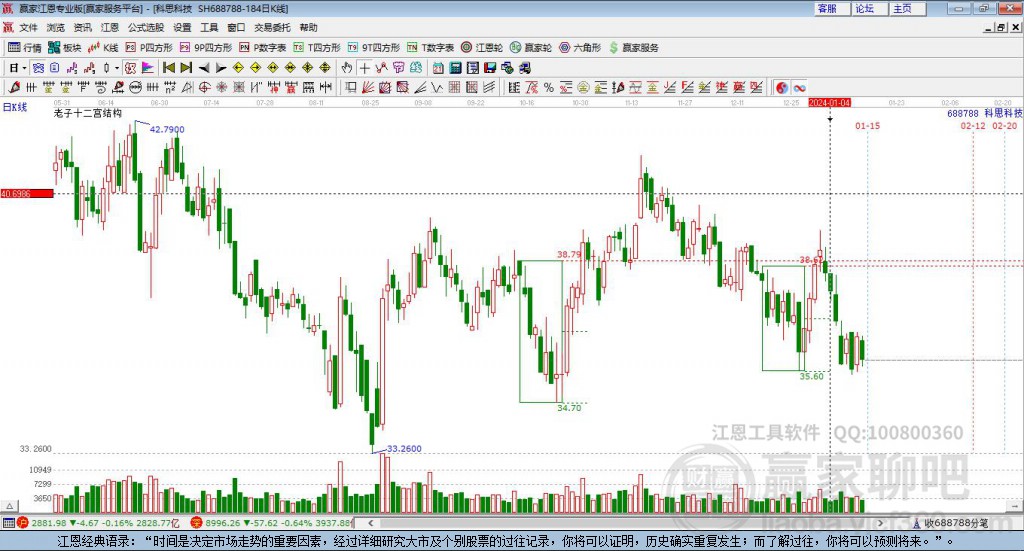This screenshot has width=1024, height=551.
Task: Click the 02-12 date label
Action: [972, 126]
